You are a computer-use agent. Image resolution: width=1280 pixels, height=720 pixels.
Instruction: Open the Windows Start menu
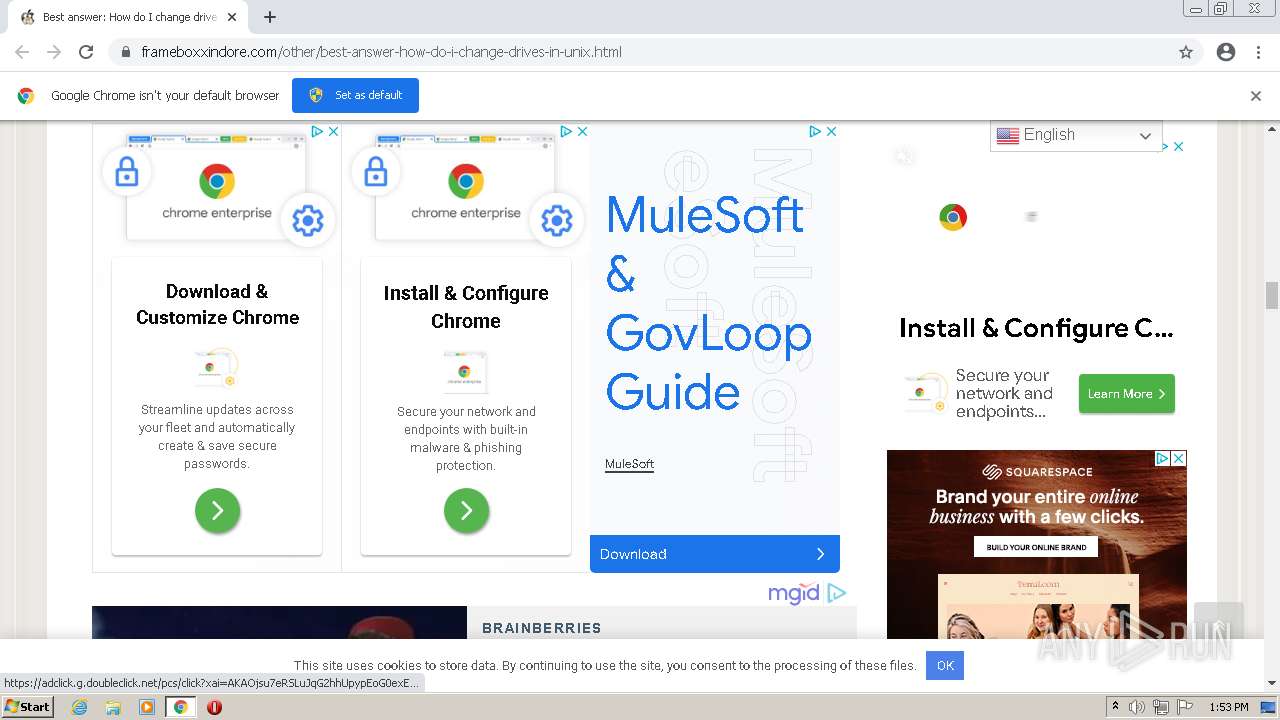pyautogui.click(x=28, y=706)
